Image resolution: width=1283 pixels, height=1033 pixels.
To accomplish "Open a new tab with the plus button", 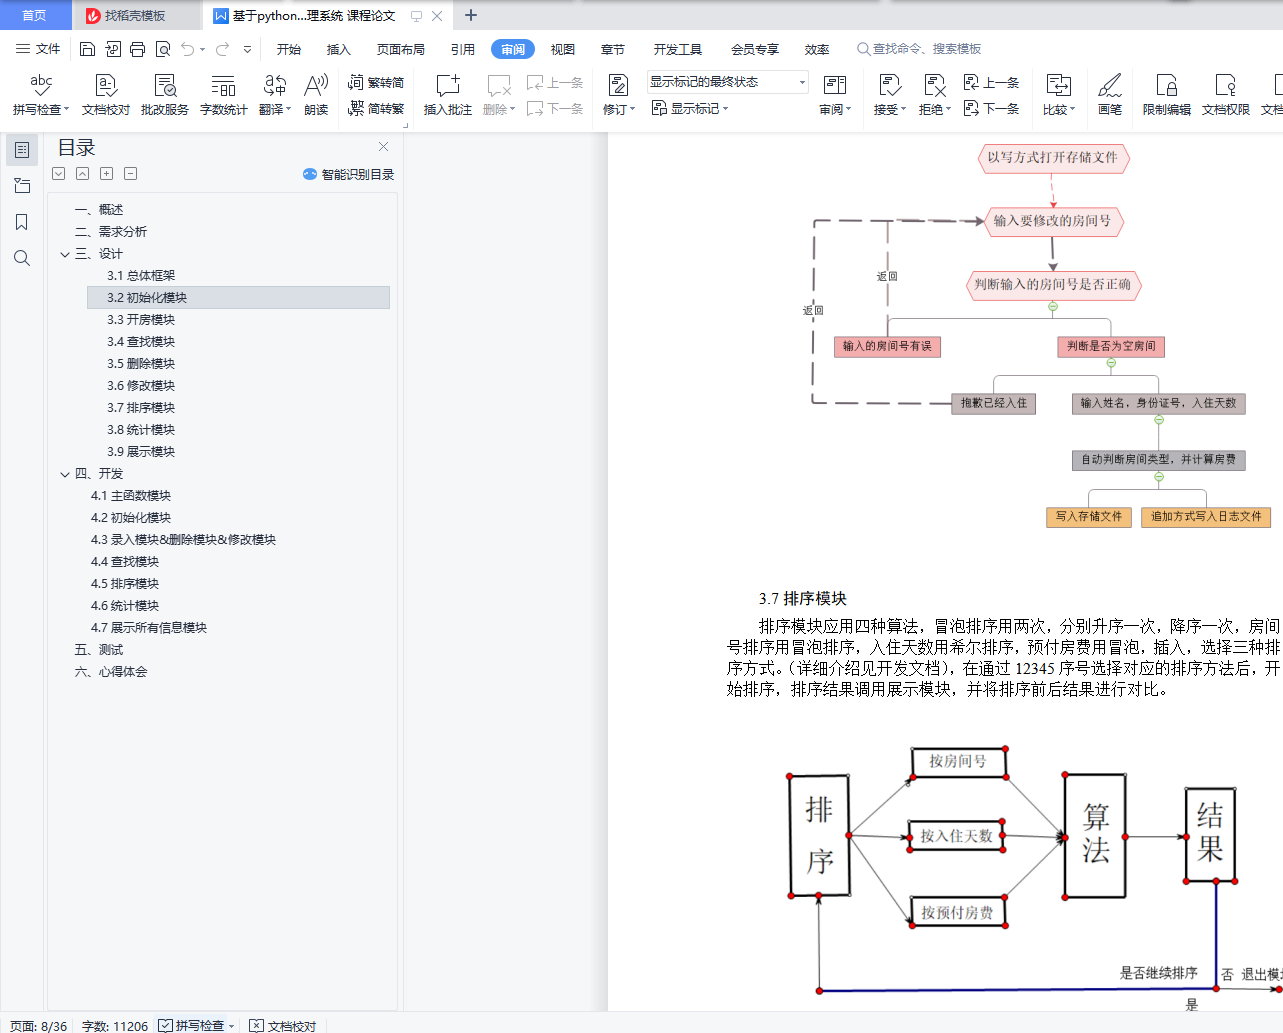I will coord(471,15).
